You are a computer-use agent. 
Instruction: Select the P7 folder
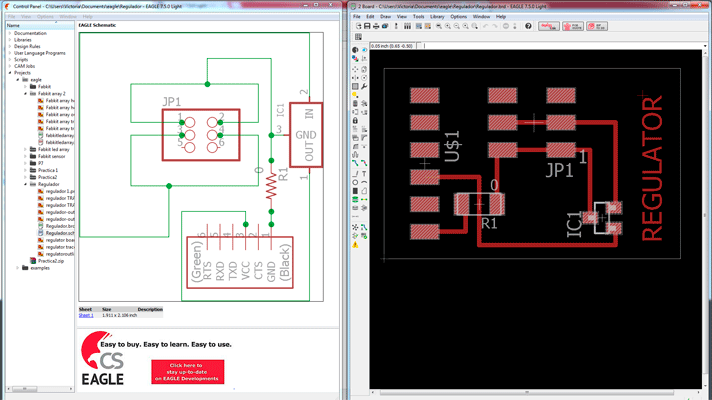(37, 163)
